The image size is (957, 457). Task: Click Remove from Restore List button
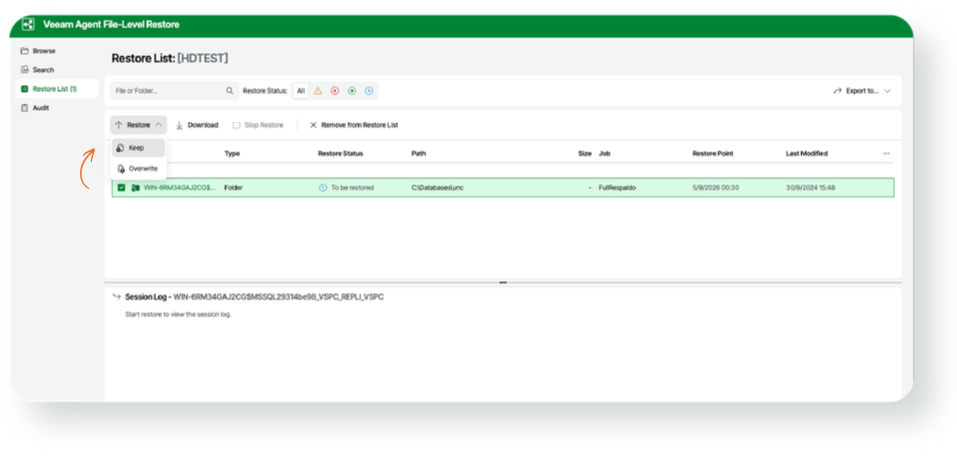pos(354,125)
